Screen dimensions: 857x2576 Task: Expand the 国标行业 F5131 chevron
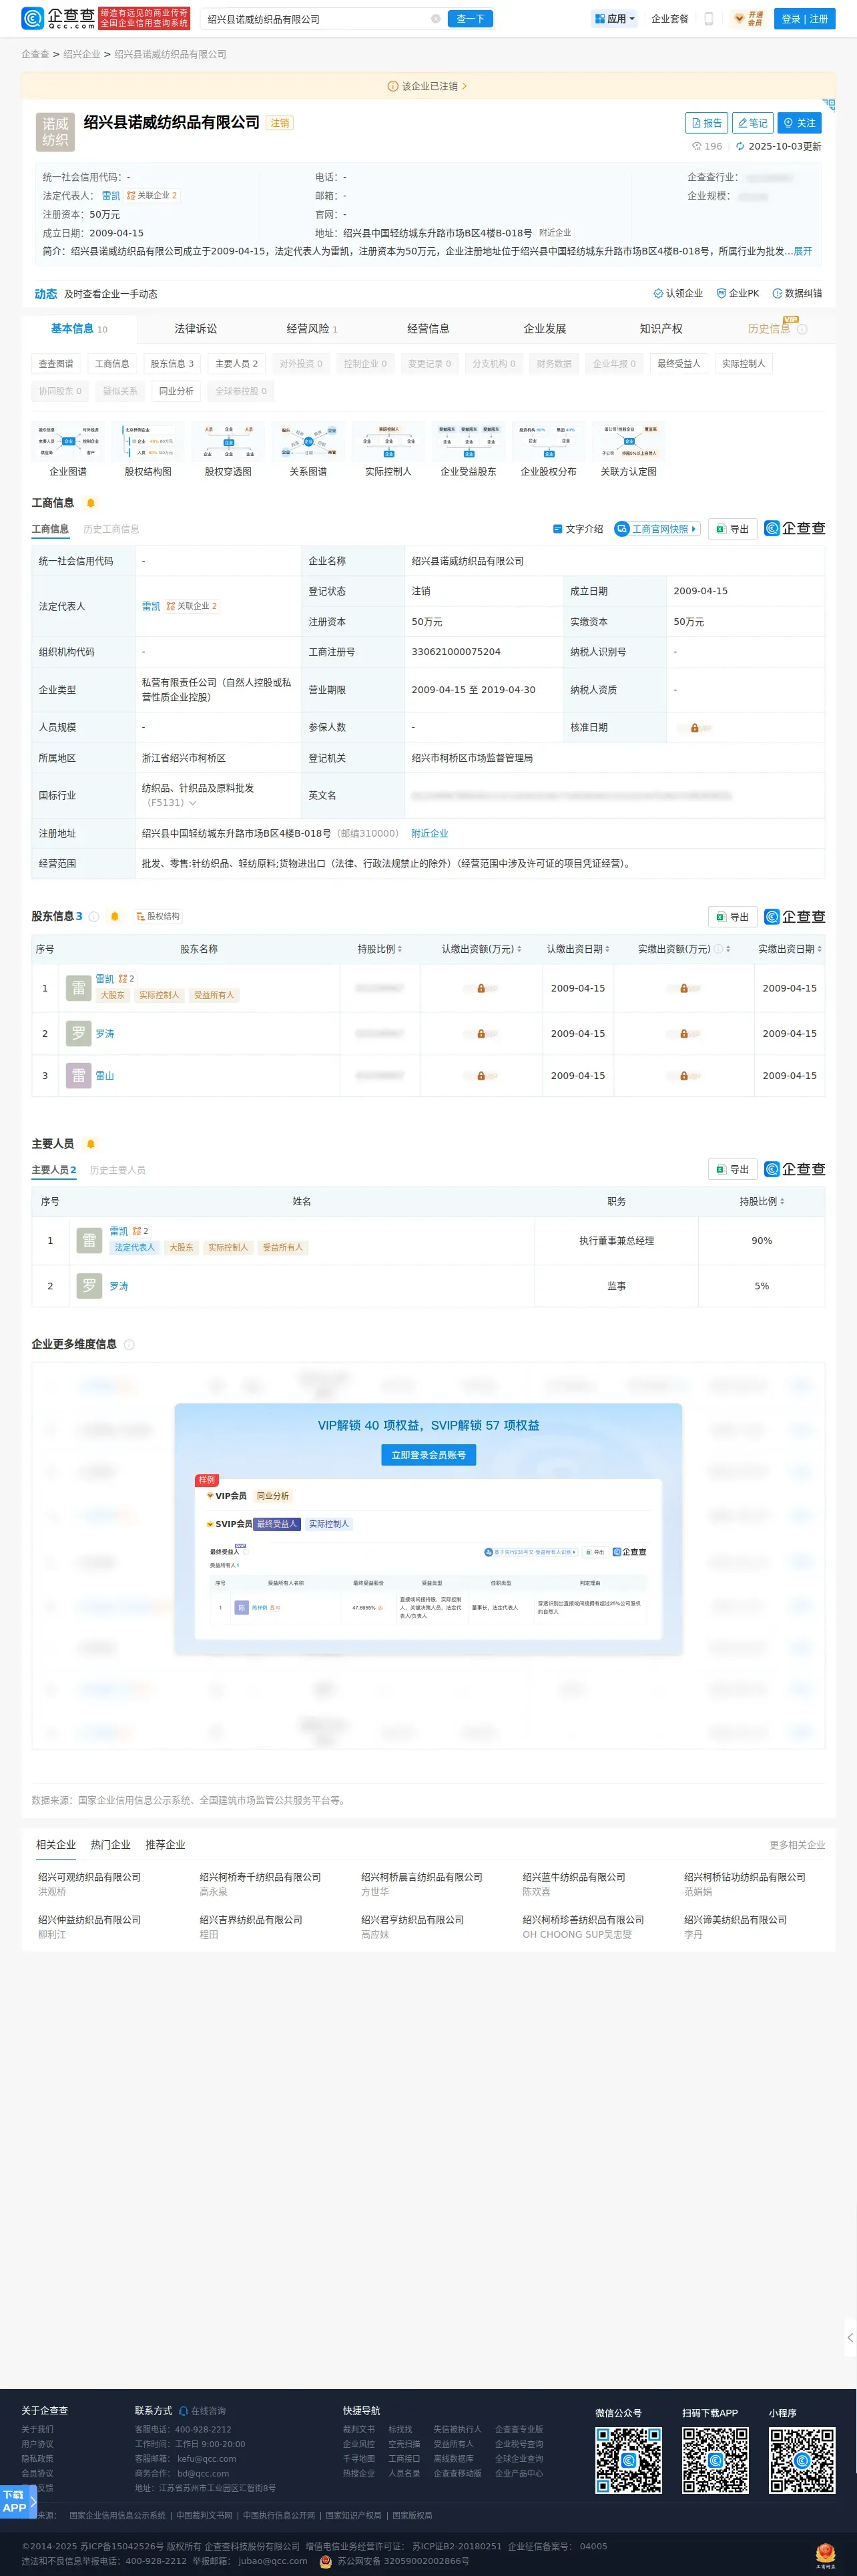pos(192,803)
